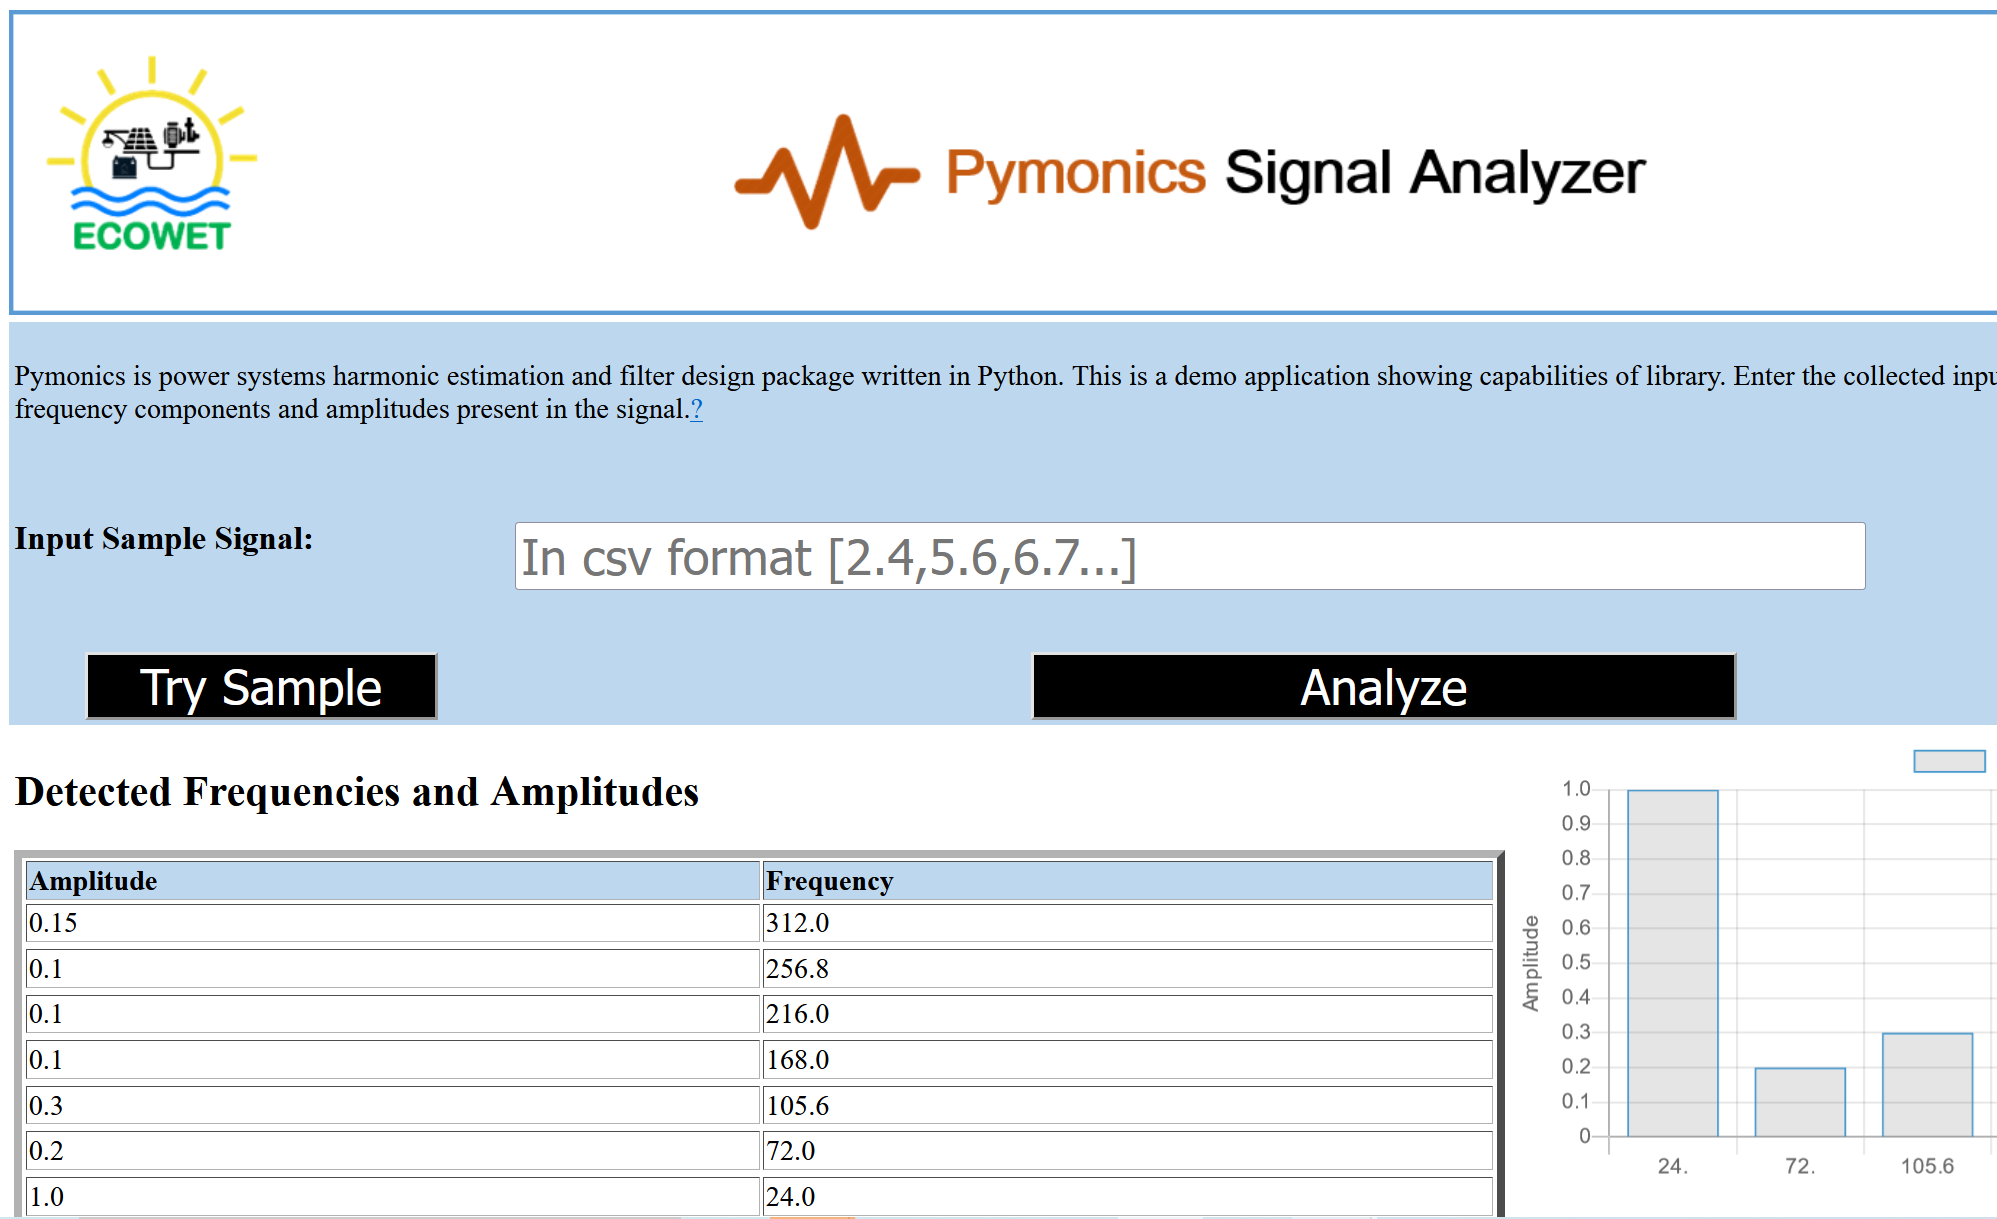Select the 0.2 amplitude cell
Screen dimensions: 1997x1219
[x=393, y=1151]
